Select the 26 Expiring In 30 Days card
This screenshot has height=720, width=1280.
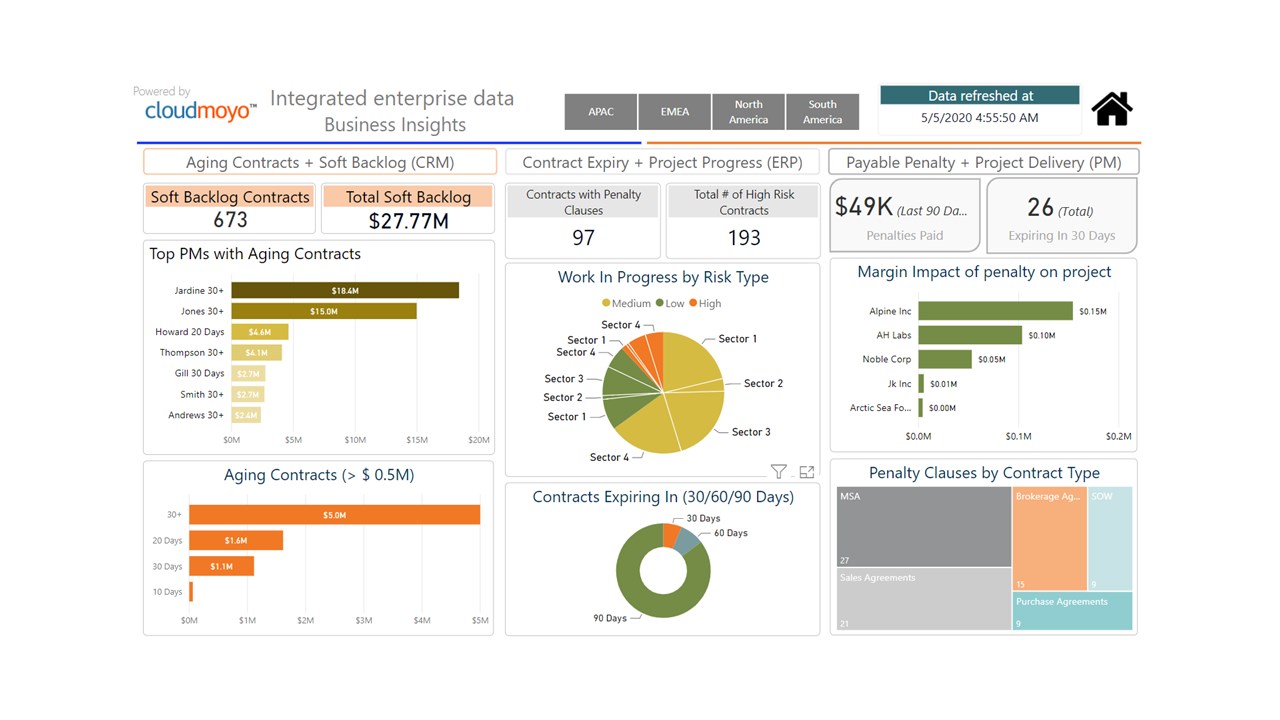click(x=1062, y=216)
